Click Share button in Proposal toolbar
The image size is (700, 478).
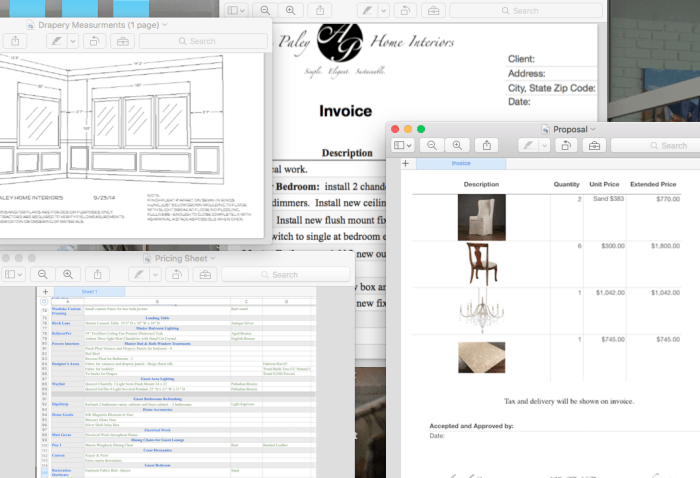click(486, 145)
